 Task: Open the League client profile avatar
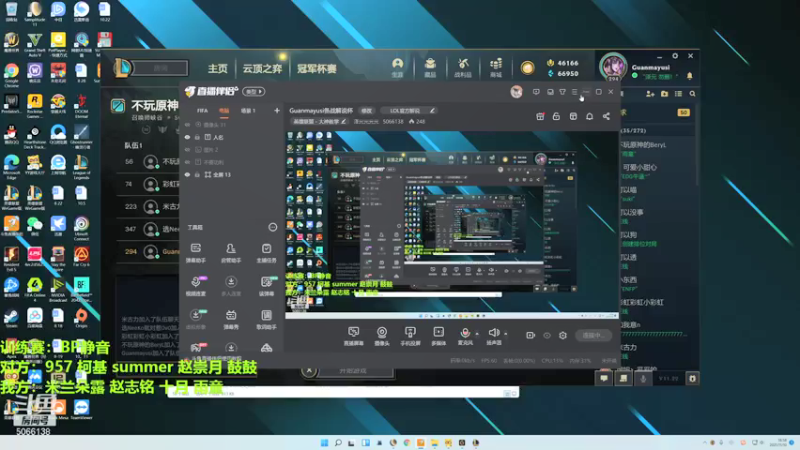click(613, 67)
